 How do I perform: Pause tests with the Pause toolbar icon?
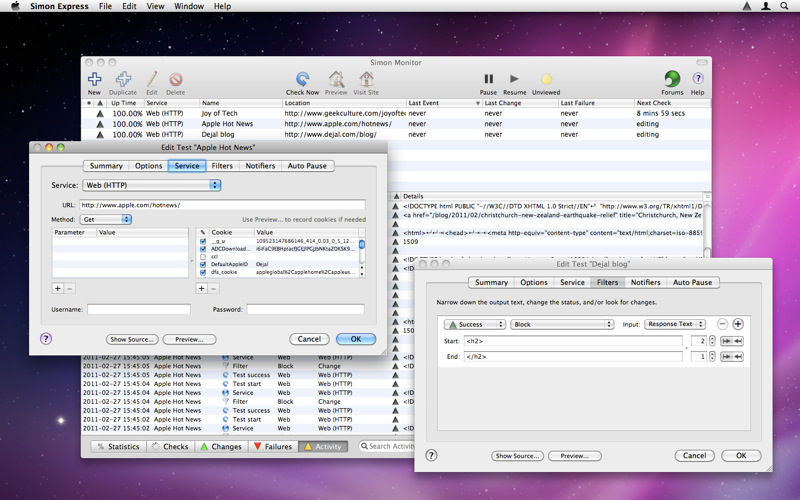click(488, 79)
